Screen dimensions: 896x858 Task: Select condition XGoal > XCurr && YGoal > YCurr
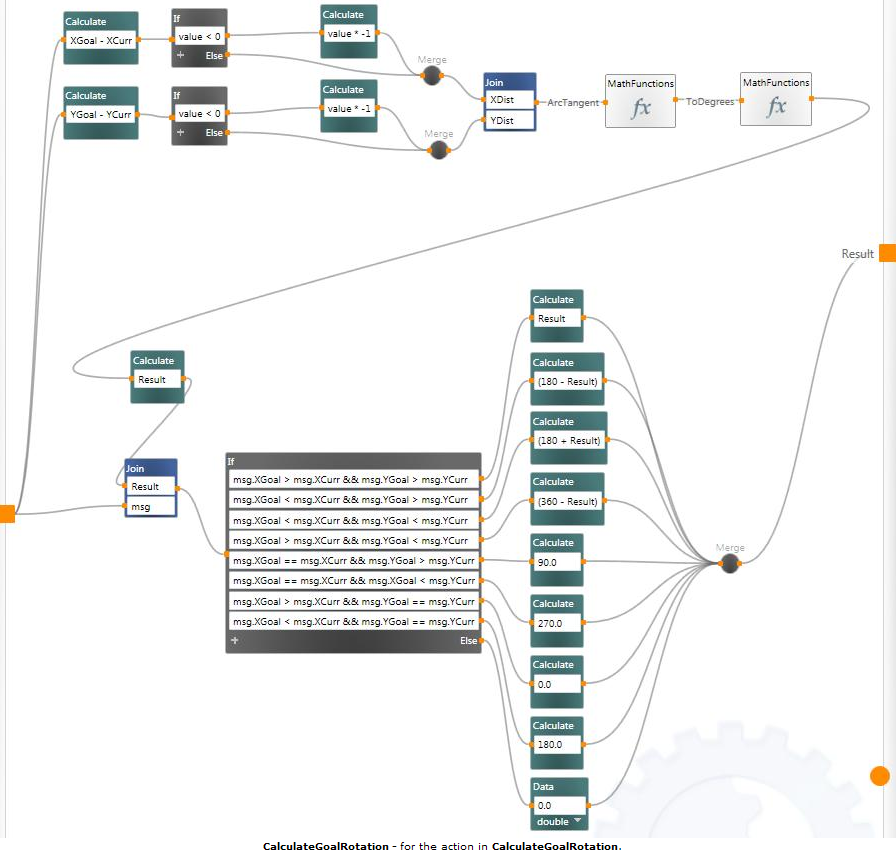pyautogui.click(x=354, y=480)
